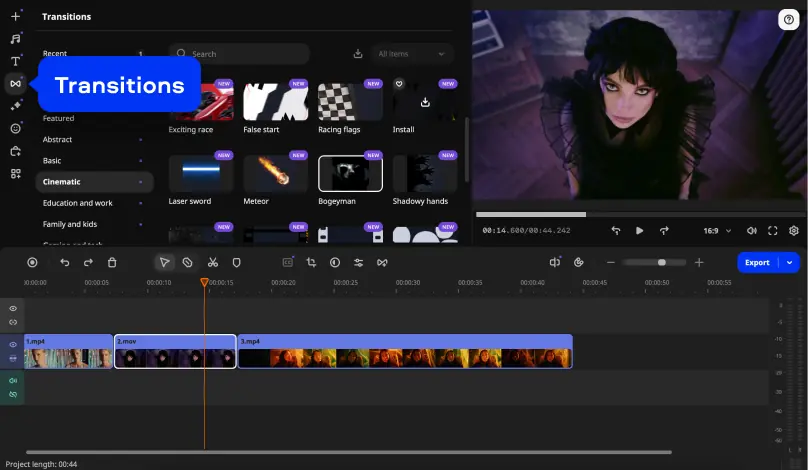Select the Education and work category
This screenshot has width=808, height=470.
[x=77, y=203]
